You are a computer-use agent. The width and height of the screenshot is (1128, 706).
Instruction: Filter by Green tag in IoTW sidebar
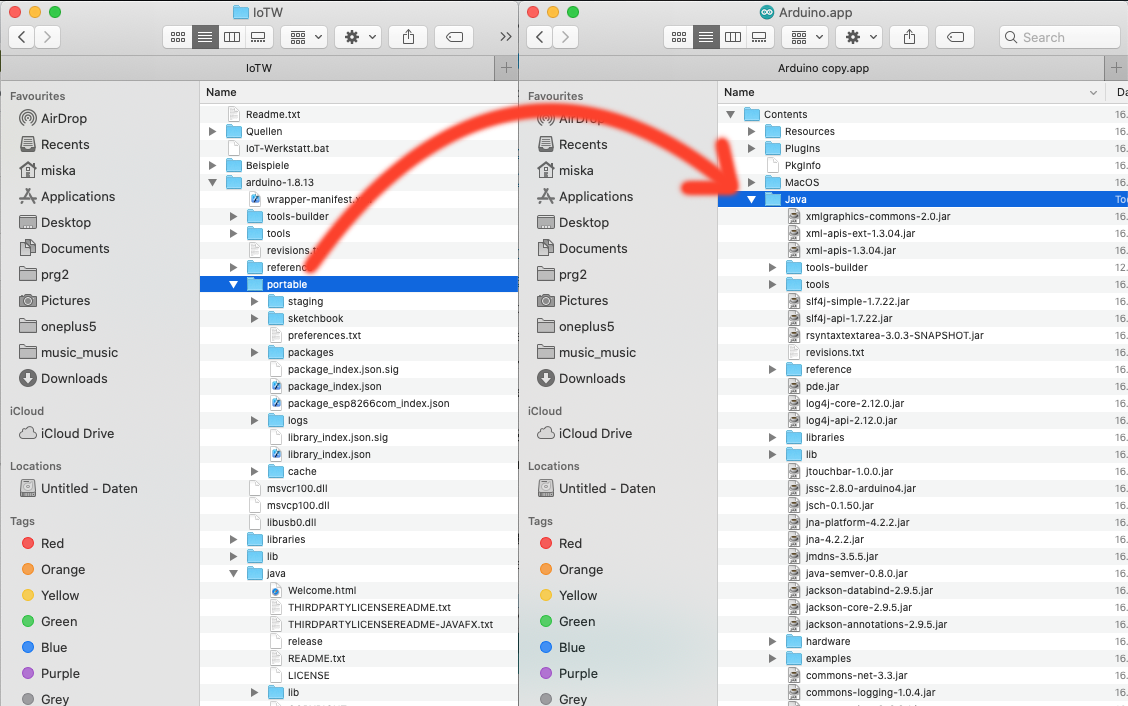tap(59, 621)
